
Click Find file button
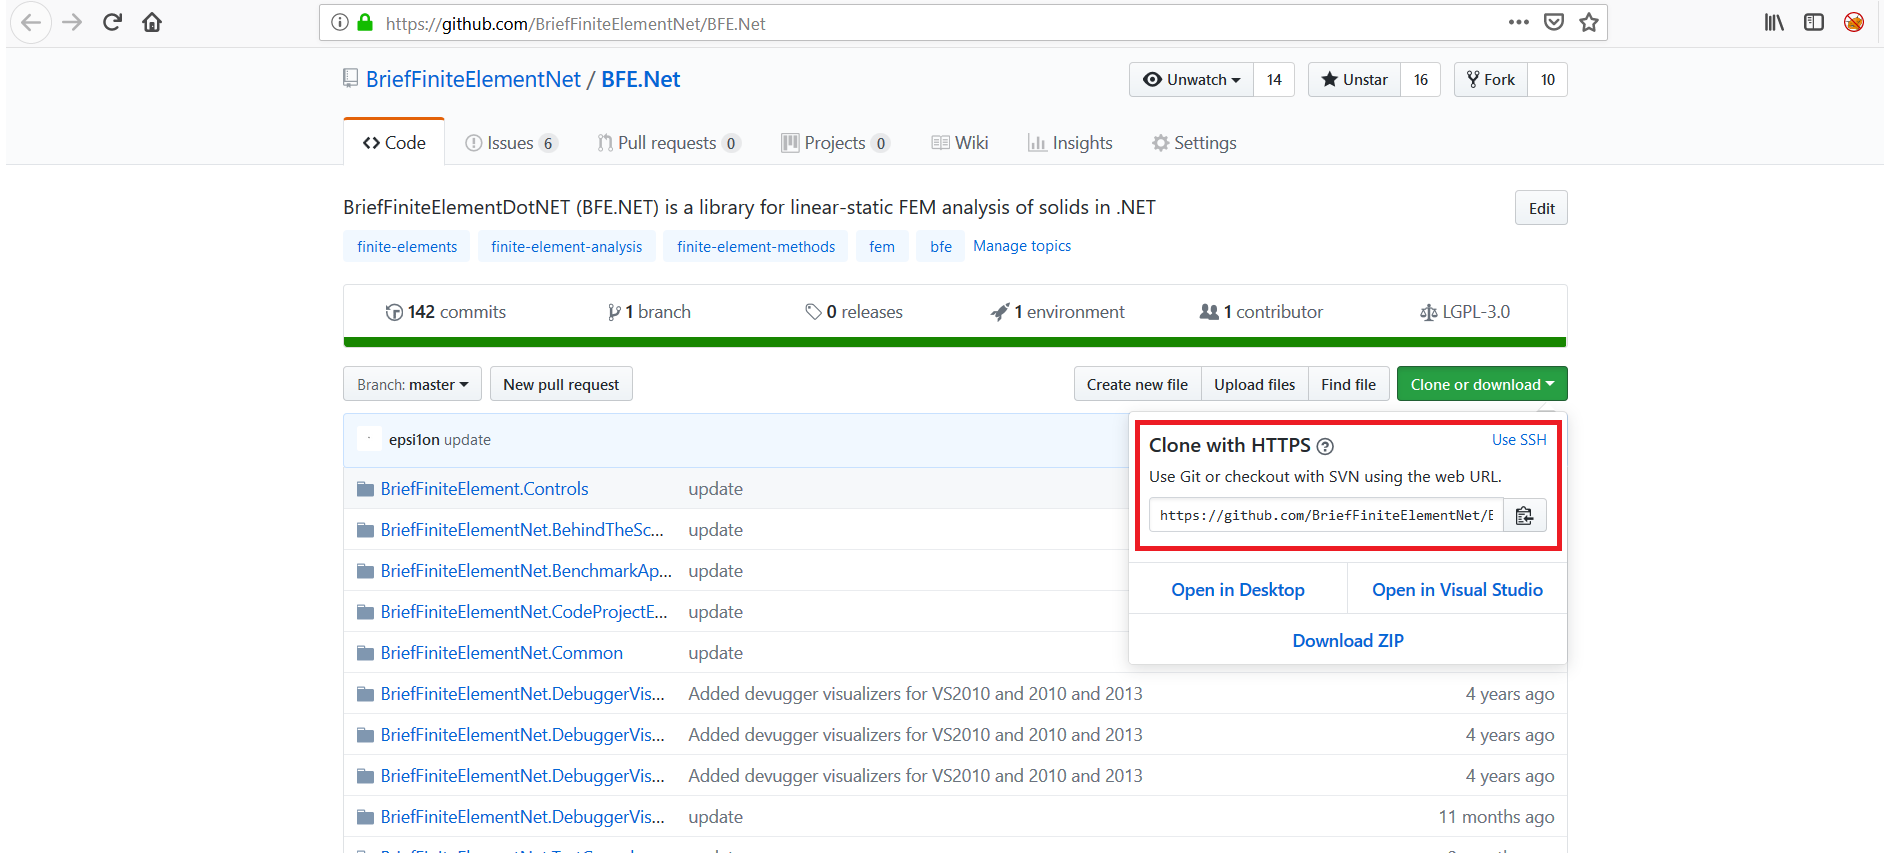1348,384
